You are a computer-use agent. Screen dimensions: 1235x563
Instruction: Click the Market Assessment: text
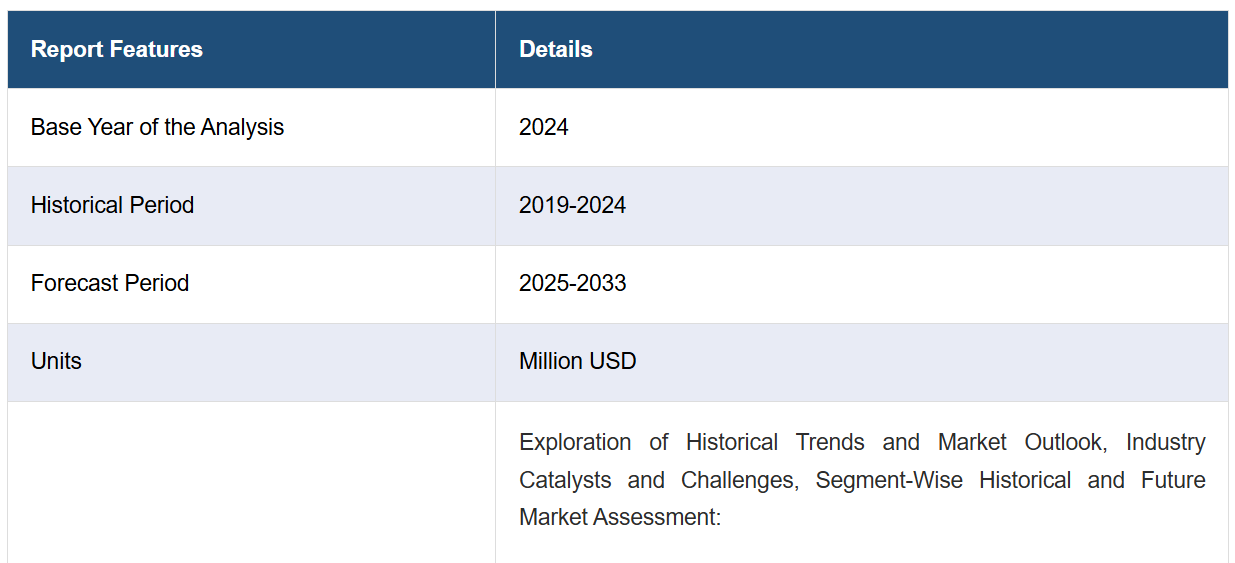[x=619, y=517]
